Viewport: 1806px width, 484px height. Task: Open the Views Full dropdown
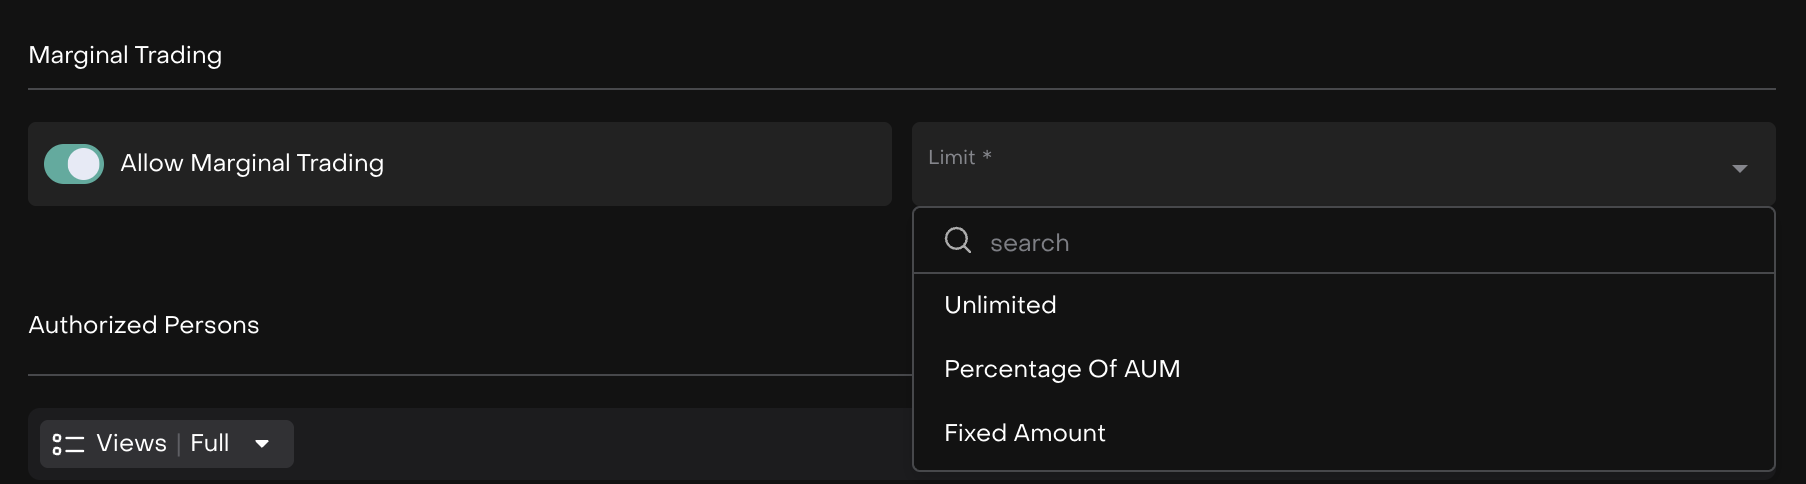[167, 444]
